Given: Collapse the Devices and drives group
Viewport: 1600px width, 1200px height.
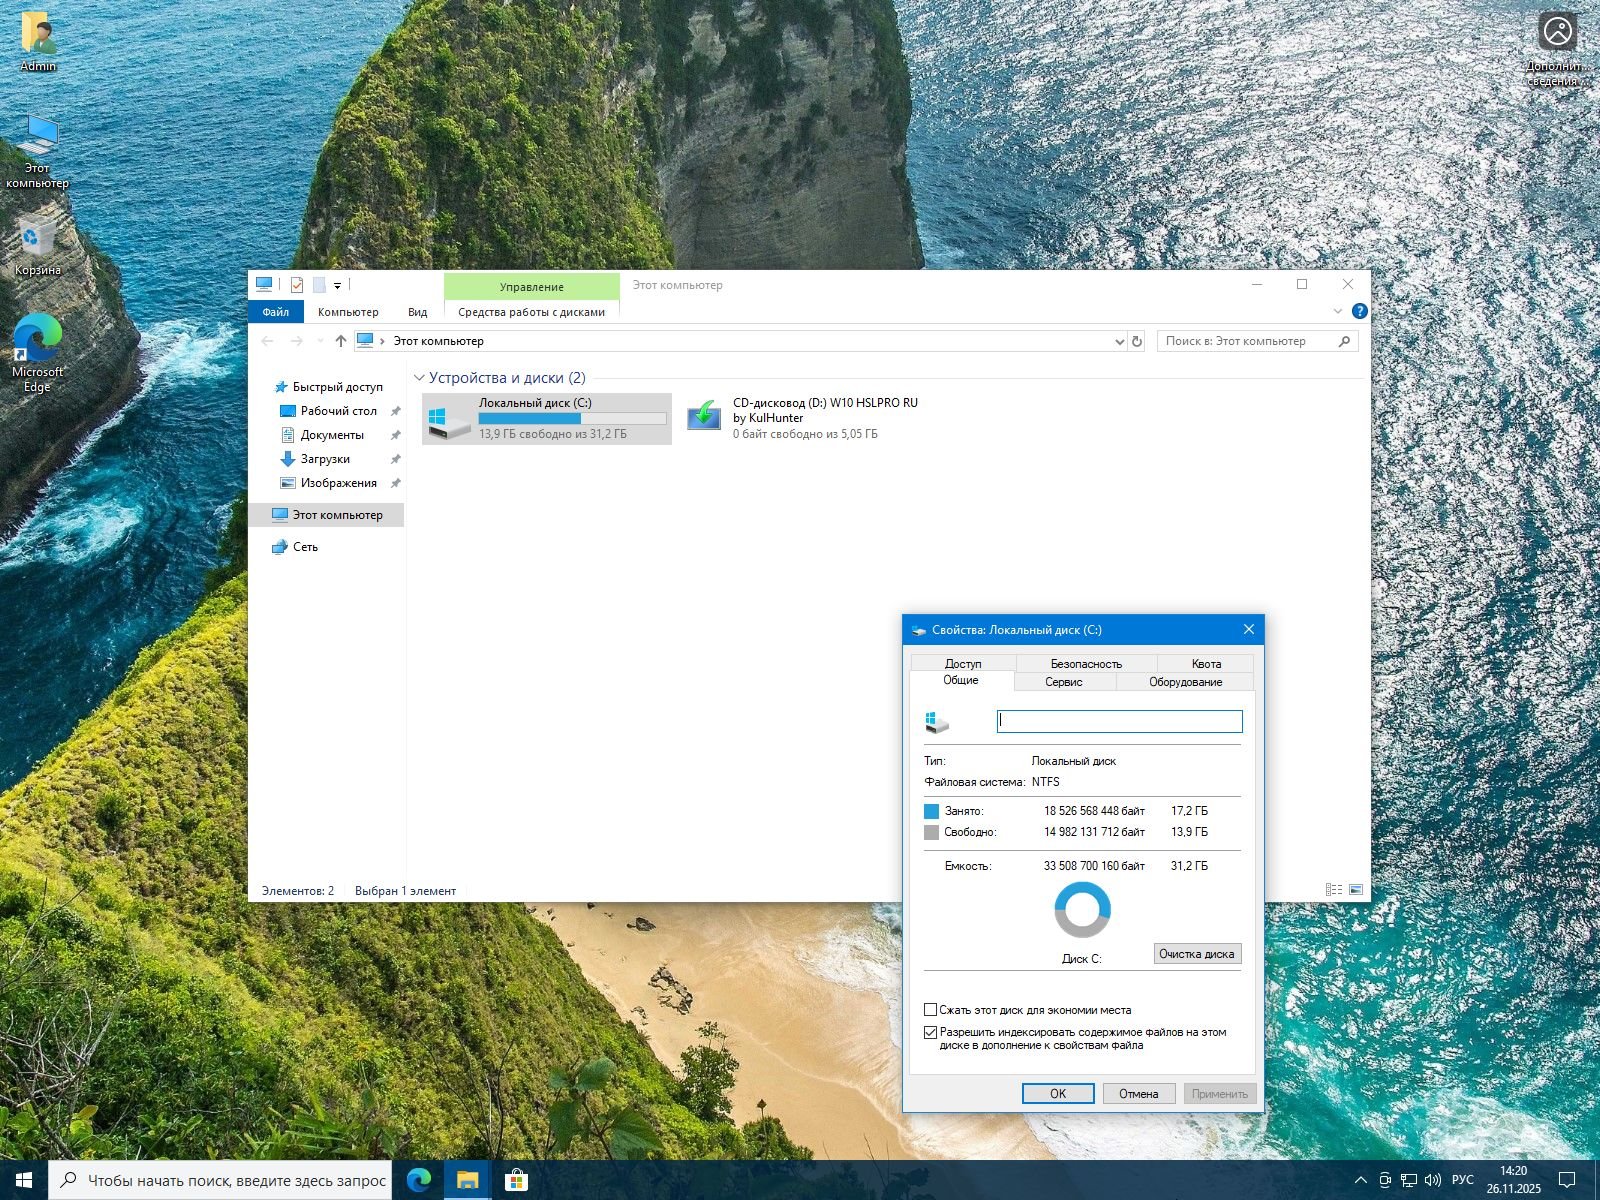Looking at the screenshot, I should coord(419,378).
